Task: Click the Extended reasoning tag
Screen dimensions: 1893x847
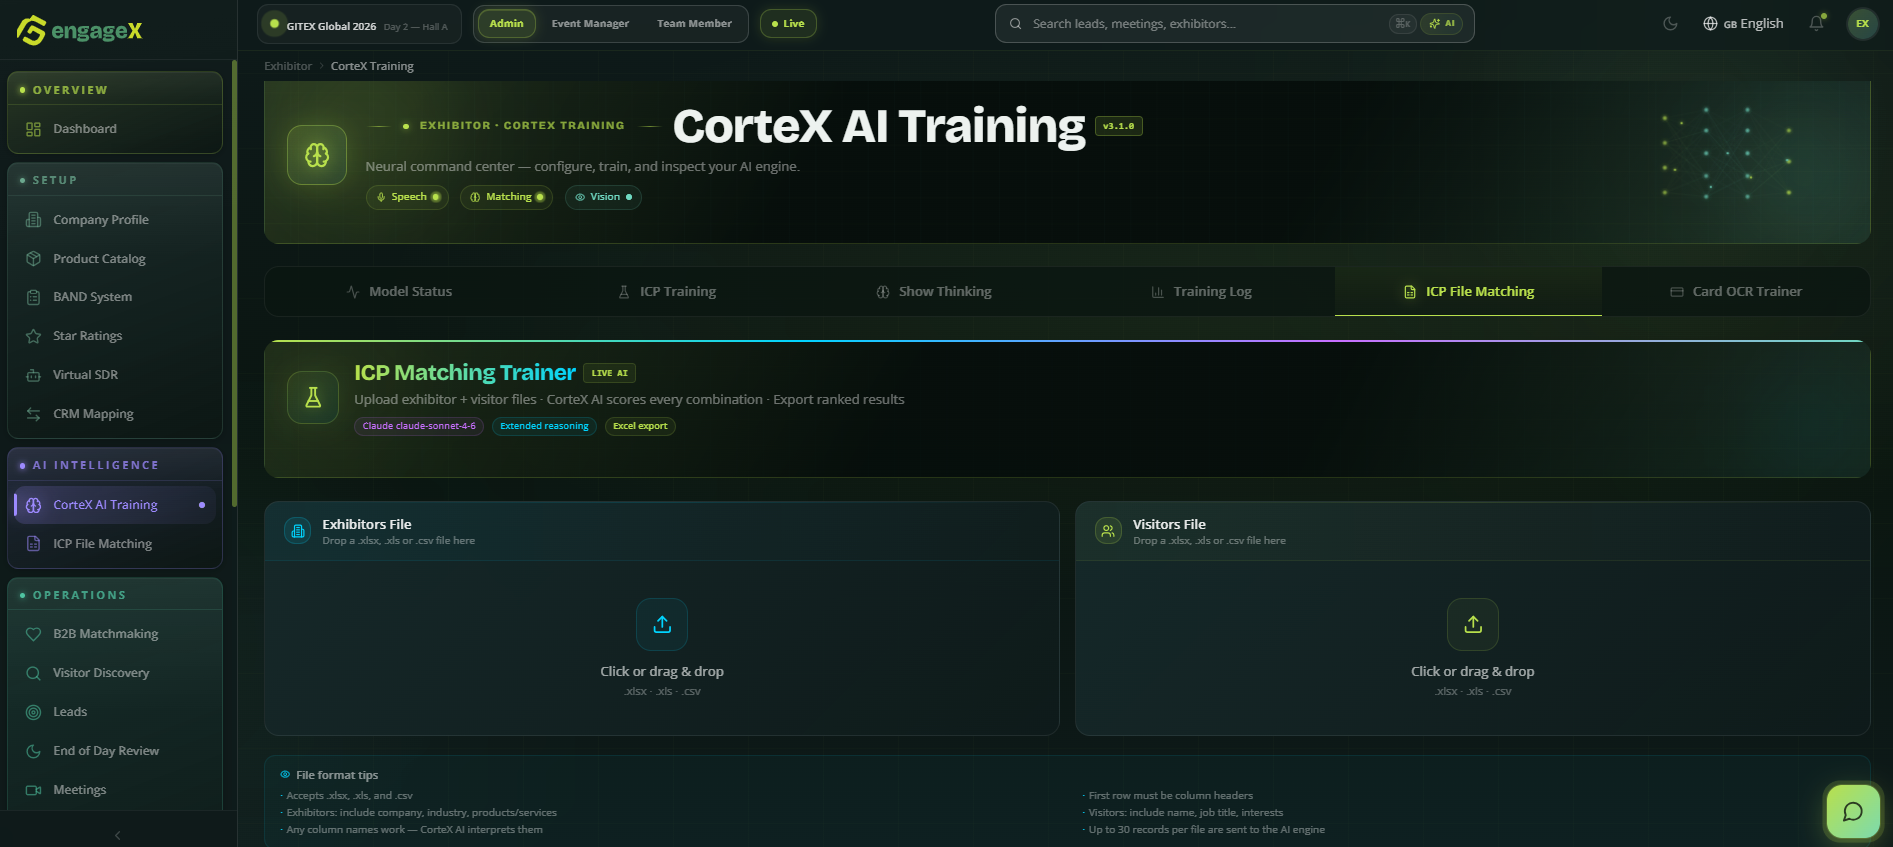Action: [x=544, y=426]
